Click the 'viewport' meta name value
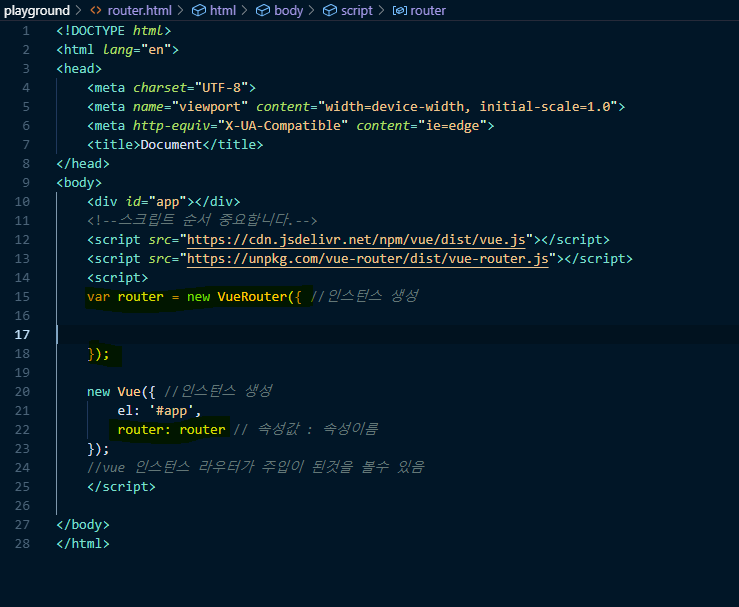The image size is (739, 607). [210, 107]
